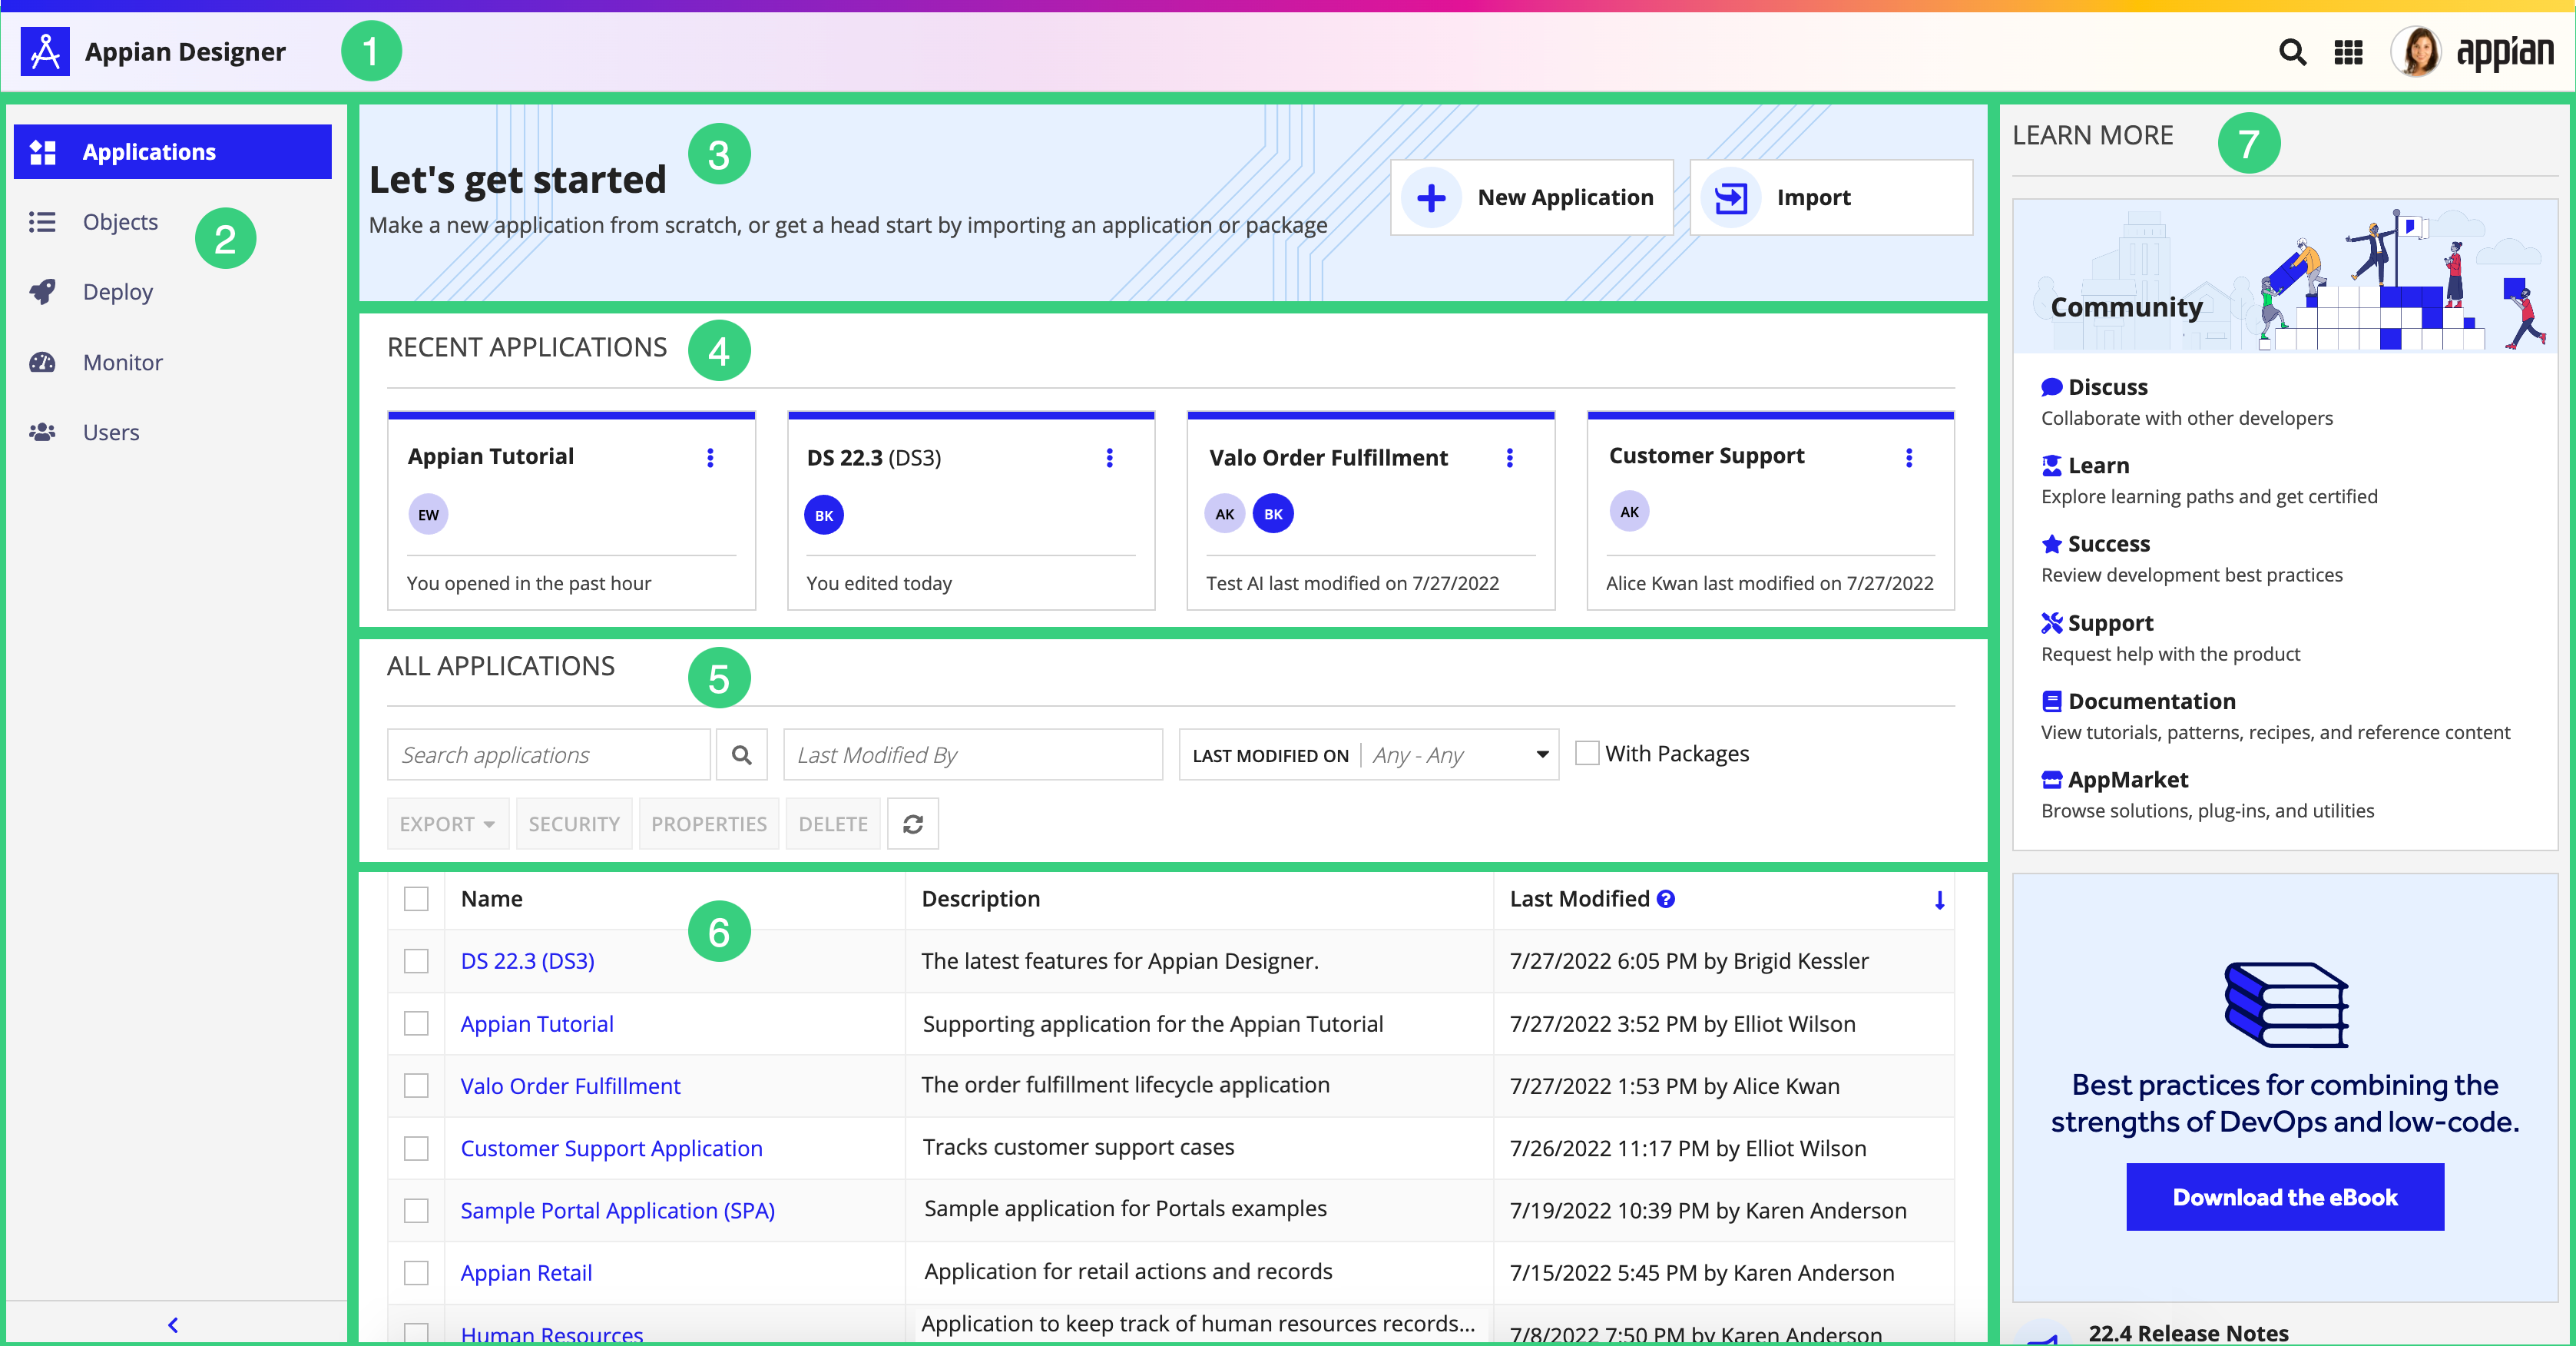Click the Deploy rocket icon
The image size is (2576, 1346).
coord(42,292)
